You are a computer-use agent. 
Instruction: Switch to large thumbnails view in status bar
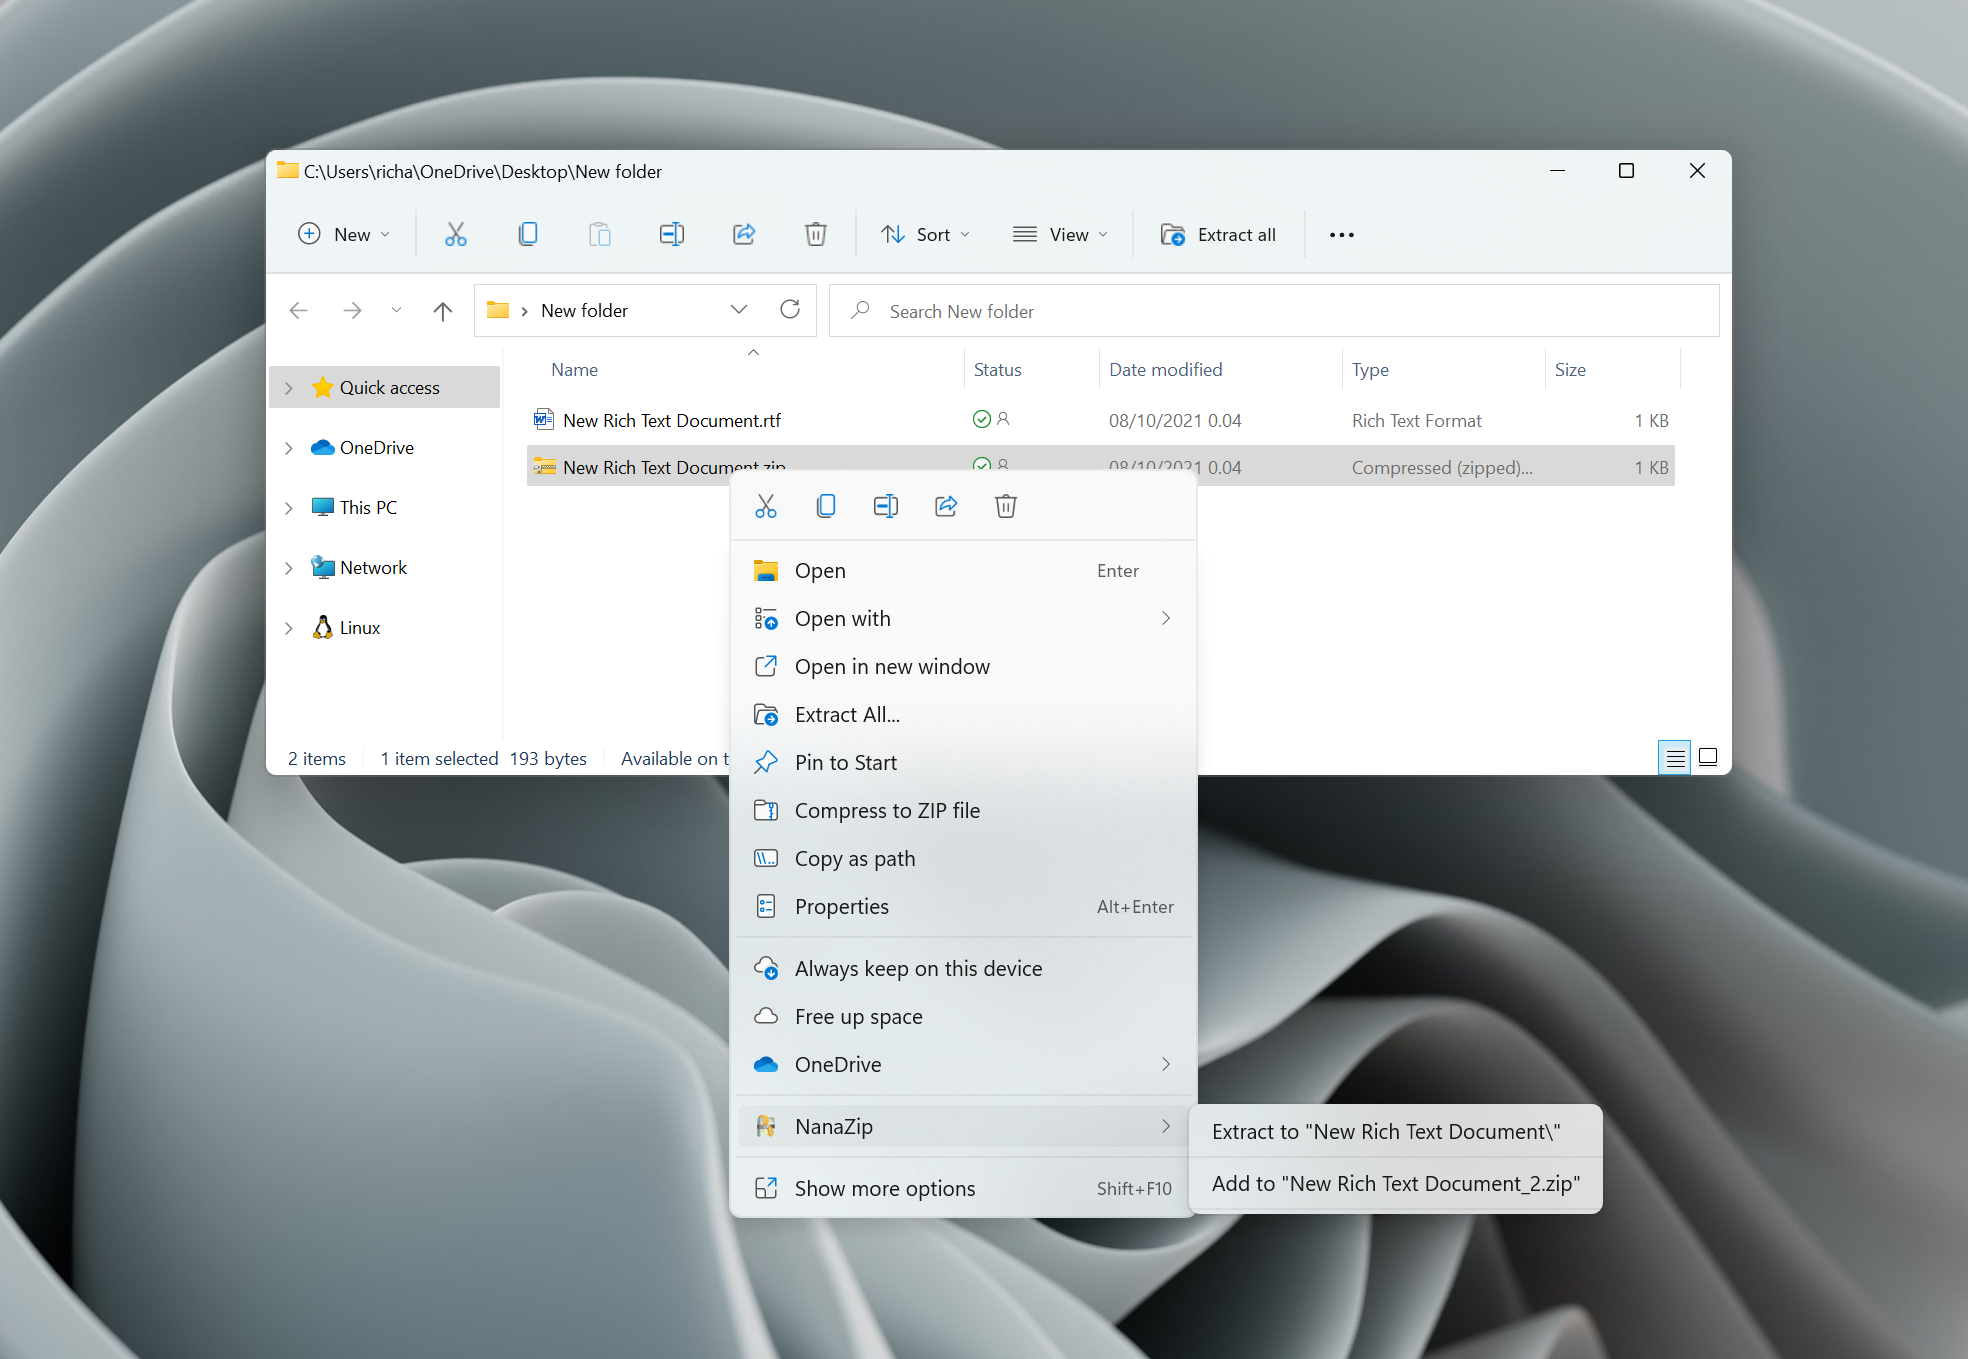point(1708,757)
